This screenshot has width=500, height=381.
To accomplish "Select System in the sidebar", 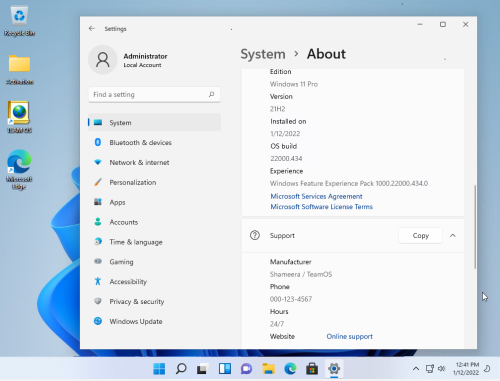I will click(154, 122).
